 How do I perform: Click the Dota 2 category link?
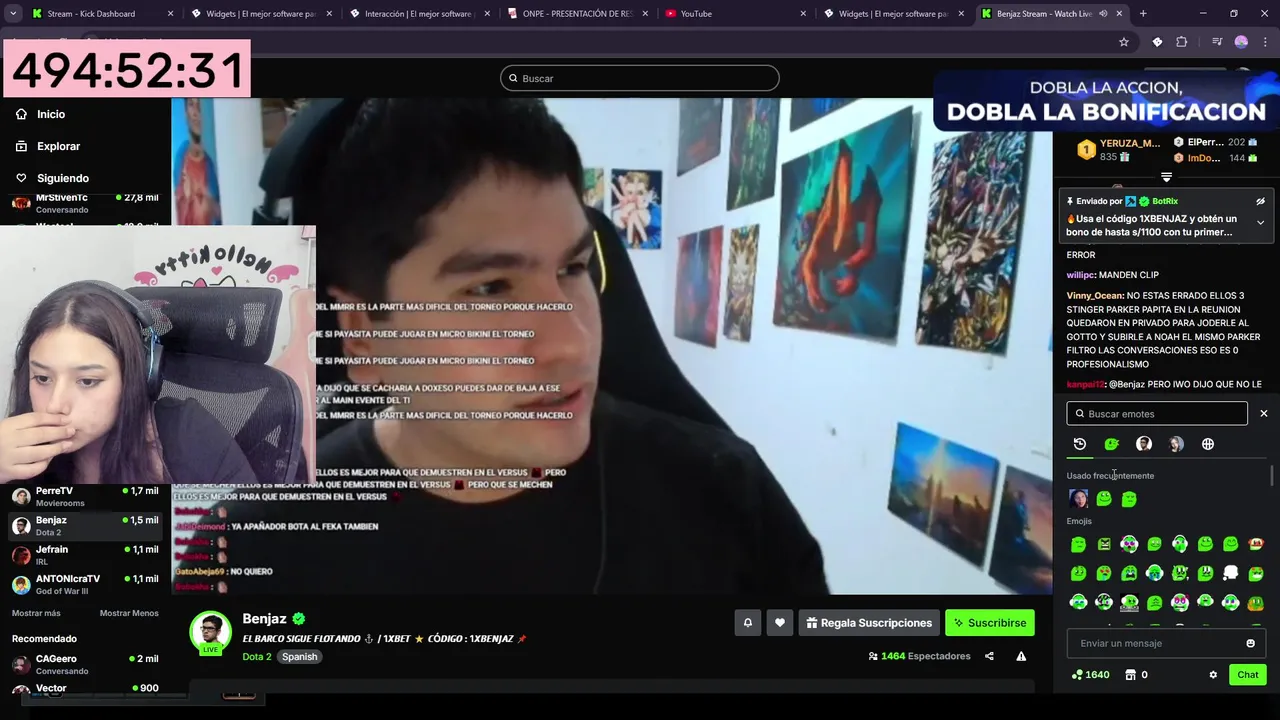click(x=257, y=657)
